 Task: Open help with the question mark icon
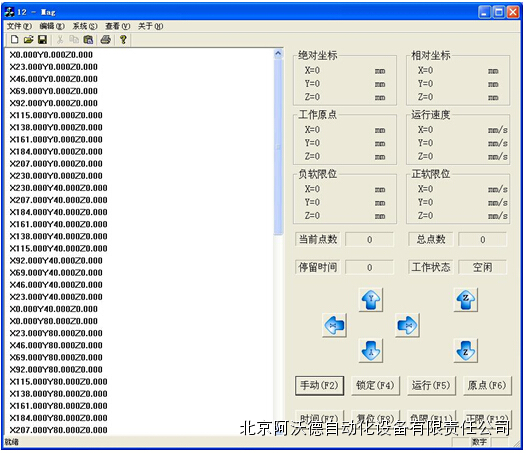click(x=123, y=40)
